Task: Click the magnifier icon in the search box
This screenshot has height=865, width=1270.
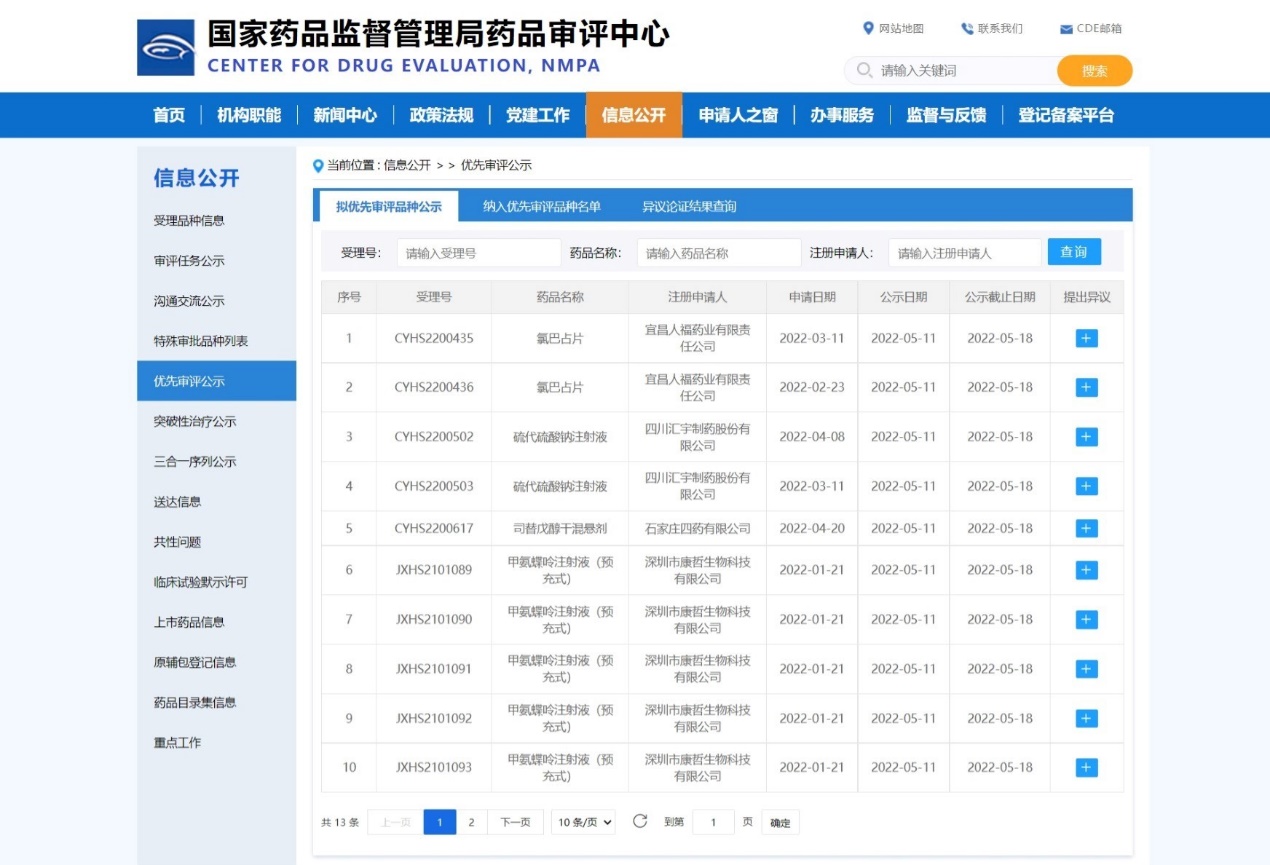Action: click(x=864, y=71)
